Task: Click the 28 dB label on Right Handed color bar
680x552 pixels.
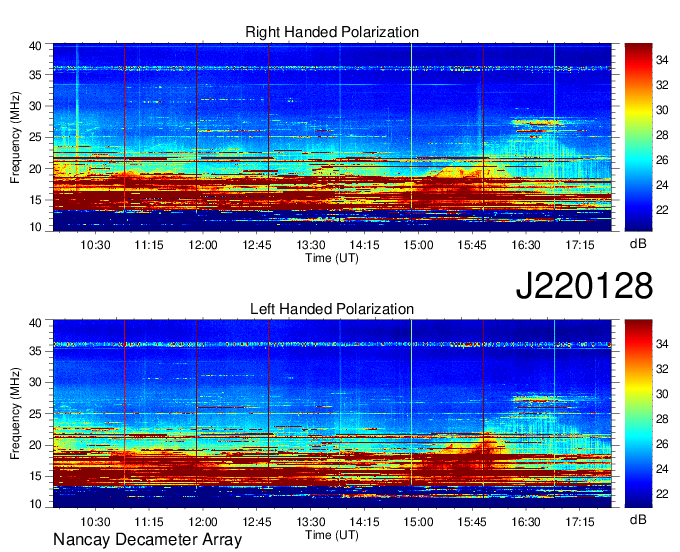Action: coord(662,135)
